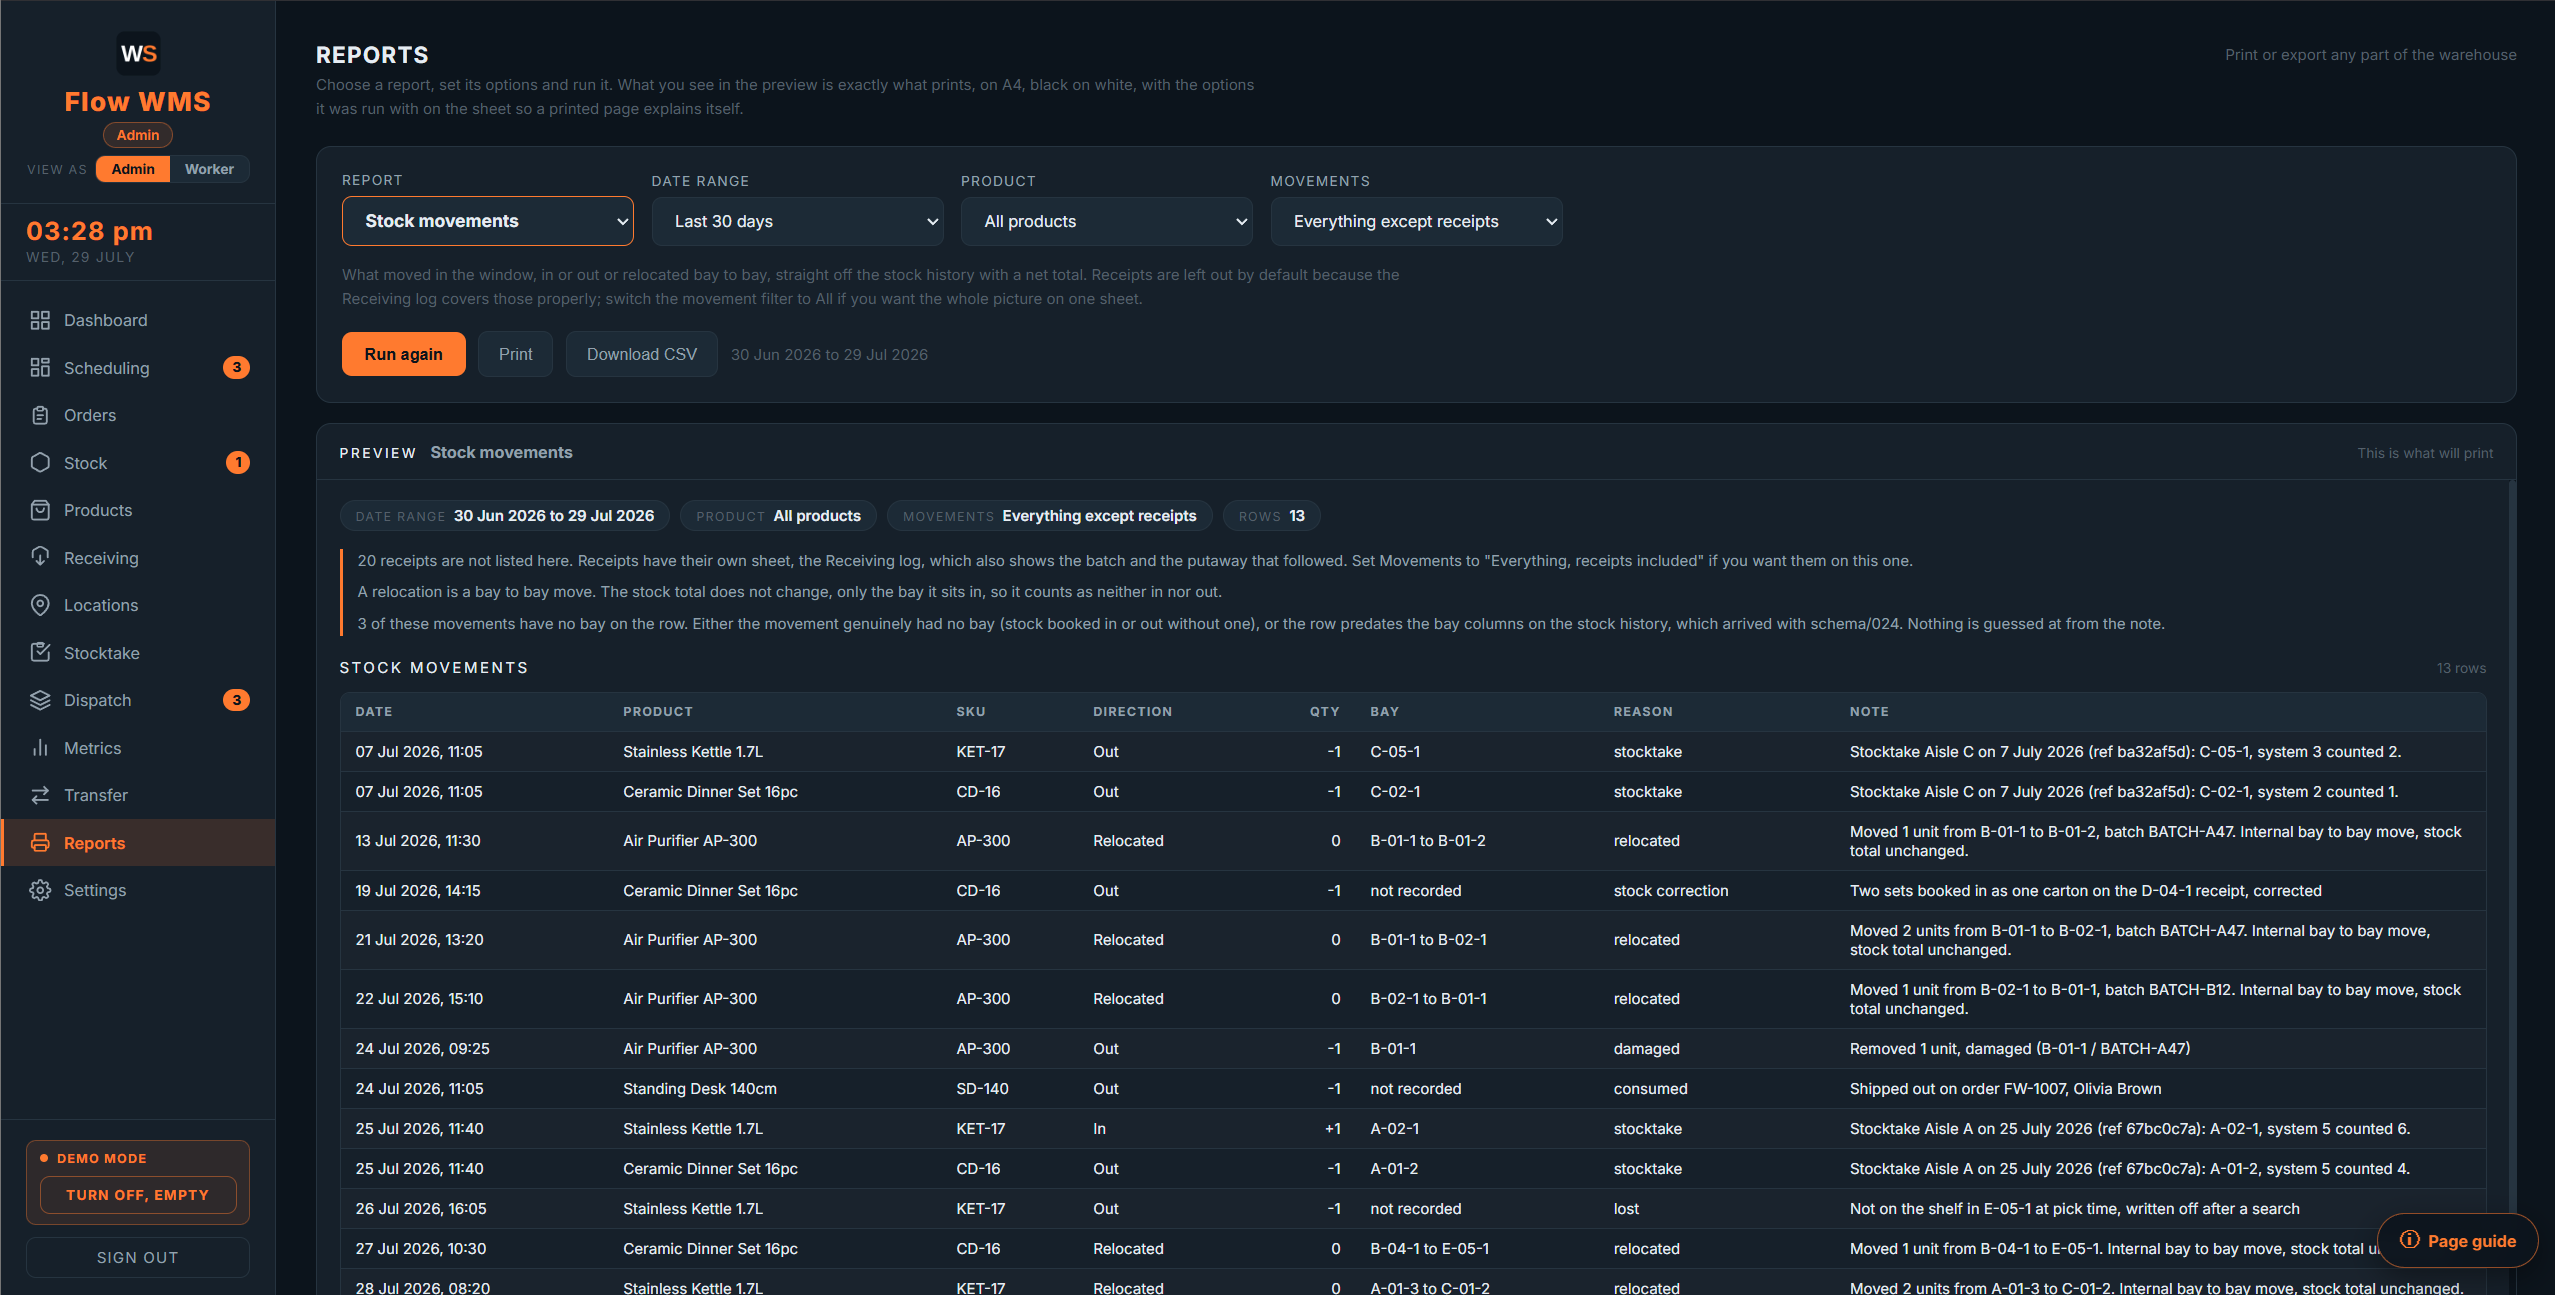The width and height of the screenshot is (2555, 1295).
Task: Click the Products bag icon
Action: [40, 510]
